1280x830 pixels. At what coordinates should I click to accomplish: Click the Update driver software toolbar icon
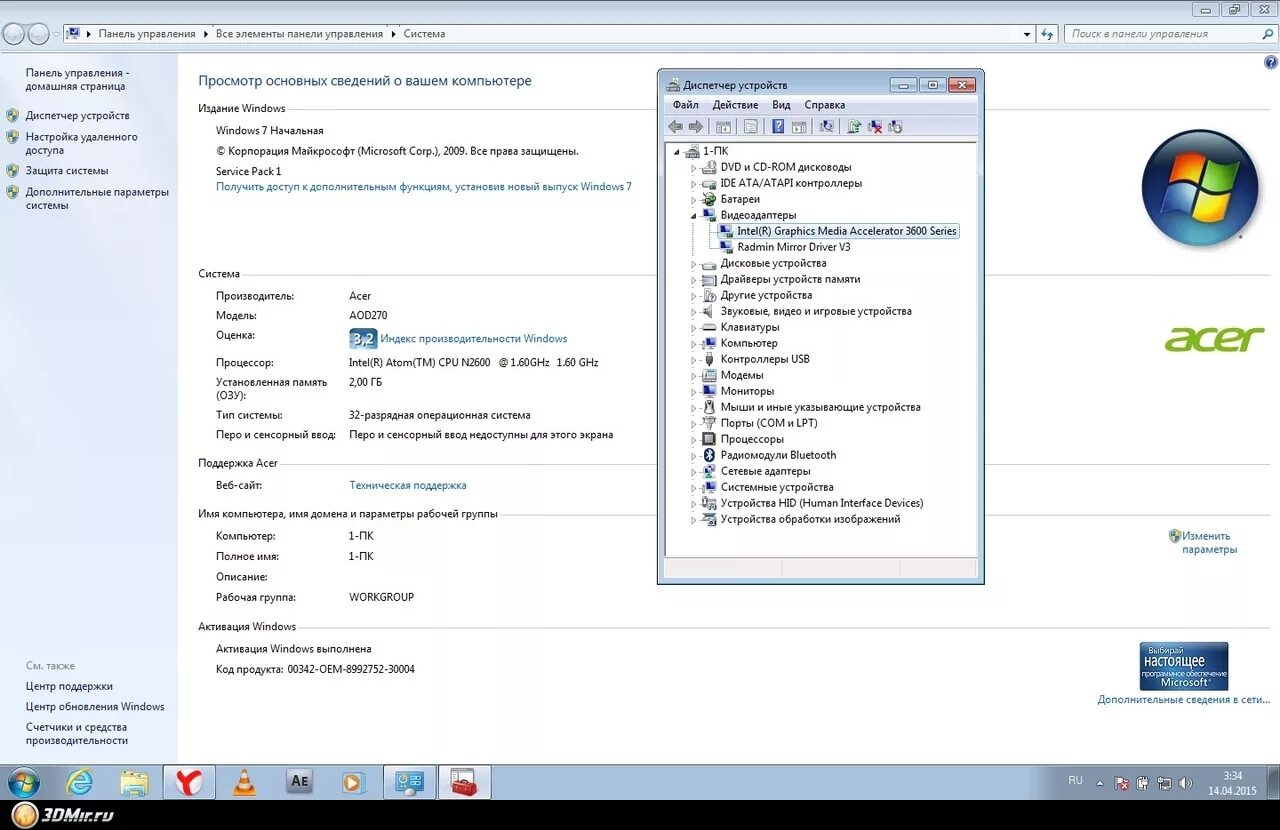tap(854, 126)
